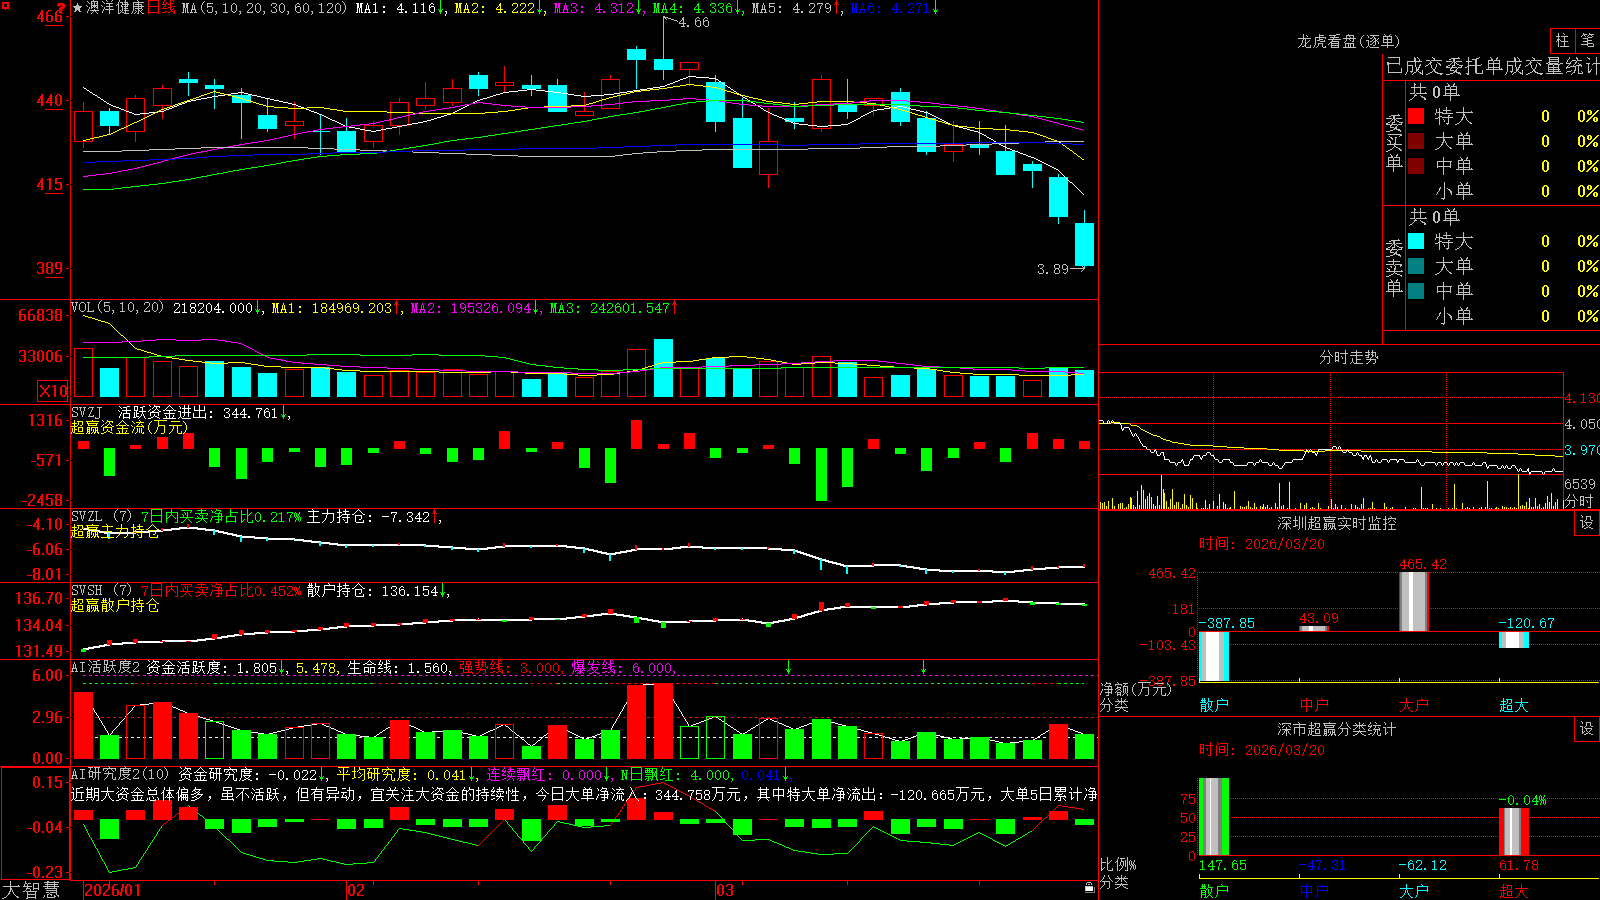Click the 散户 category in 深市超赢分类统计
The image size is (1600, 900).
tap(1214, 891)
